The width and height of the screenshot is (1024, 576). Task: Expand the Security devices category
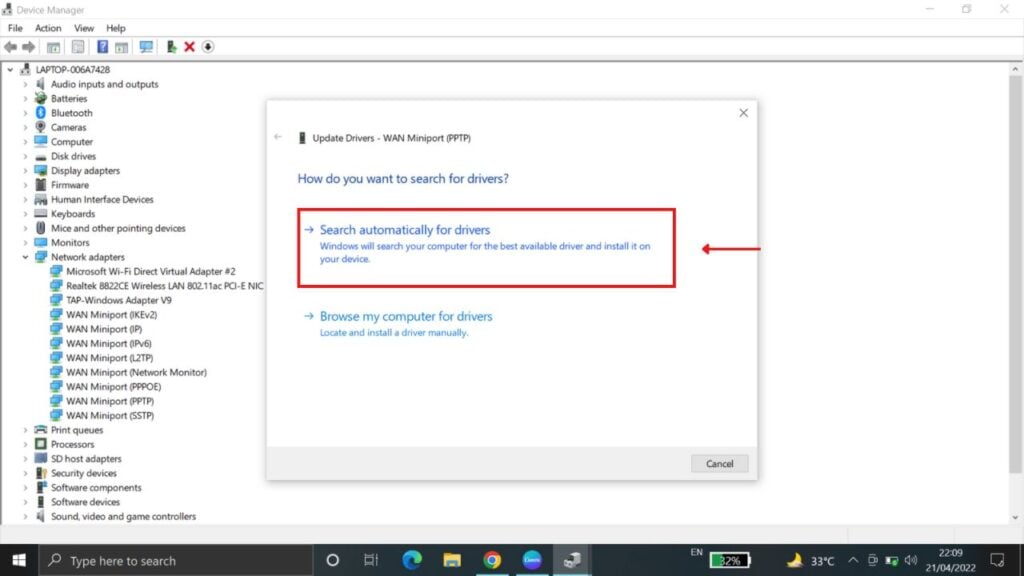pyautogui.click(x=25, y=473)
